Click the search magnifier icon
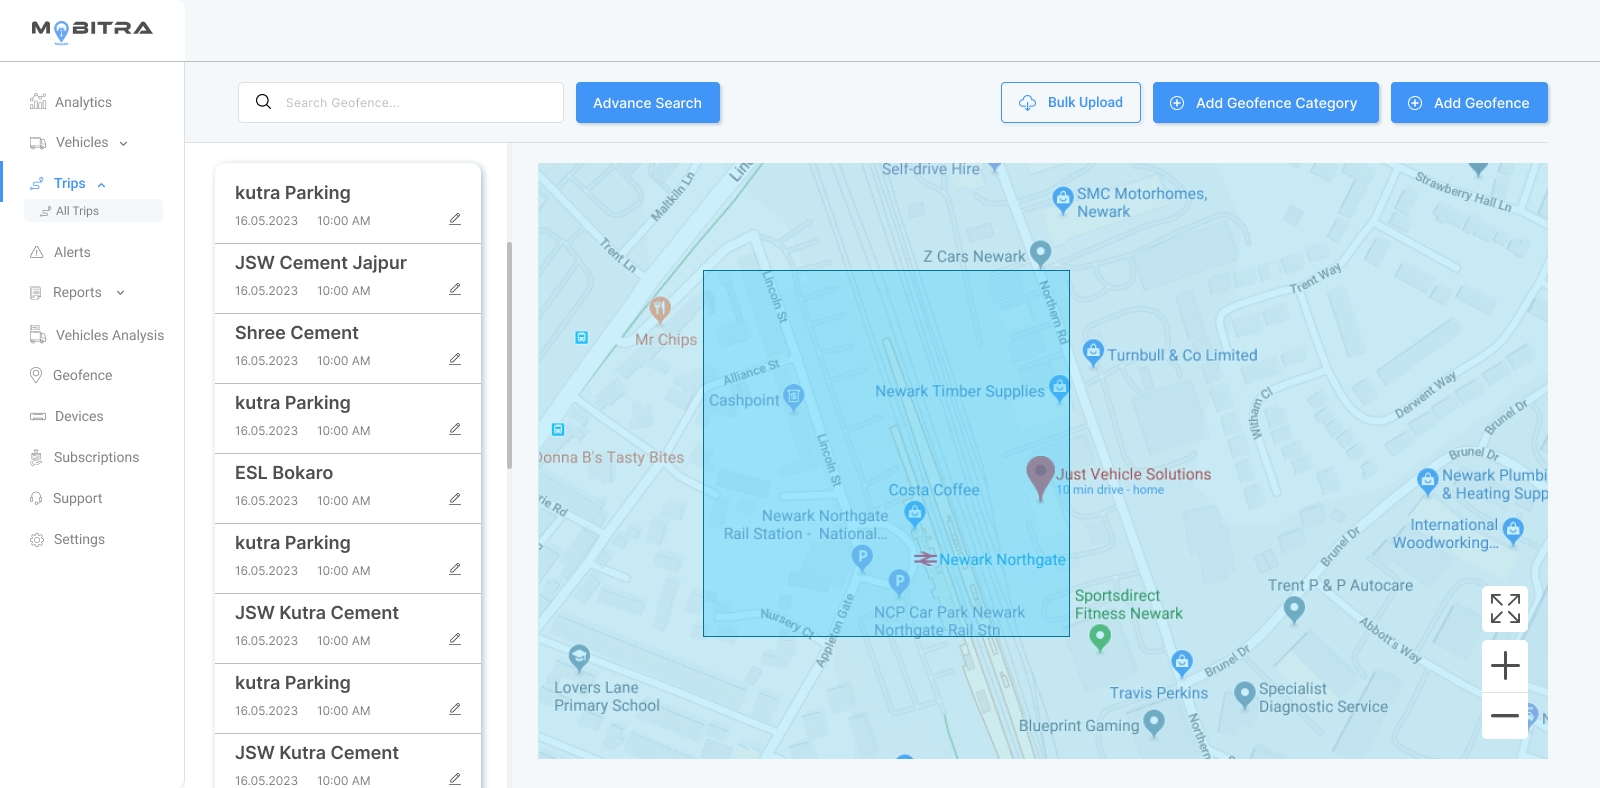This screenshot has height=788, width=1600. (x=264, y=102)
